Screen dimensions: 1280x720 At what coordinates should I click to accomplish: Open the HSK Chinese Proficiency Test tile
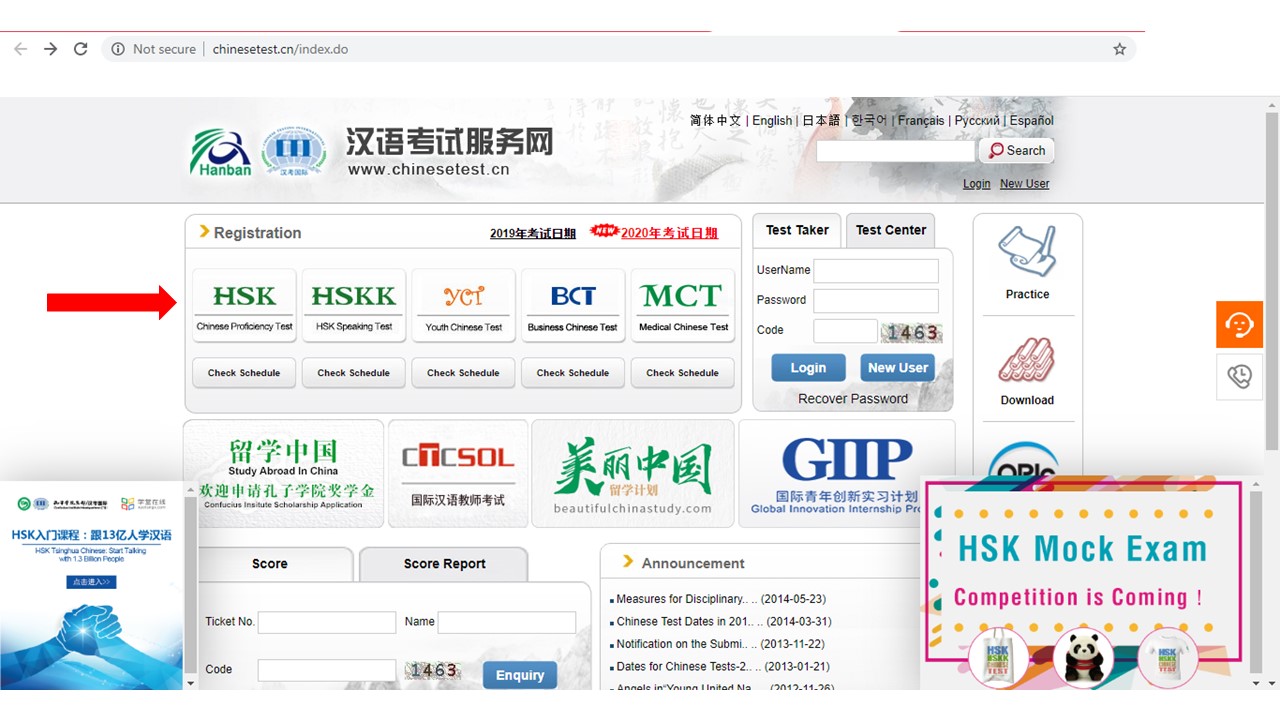click(244, 305)
